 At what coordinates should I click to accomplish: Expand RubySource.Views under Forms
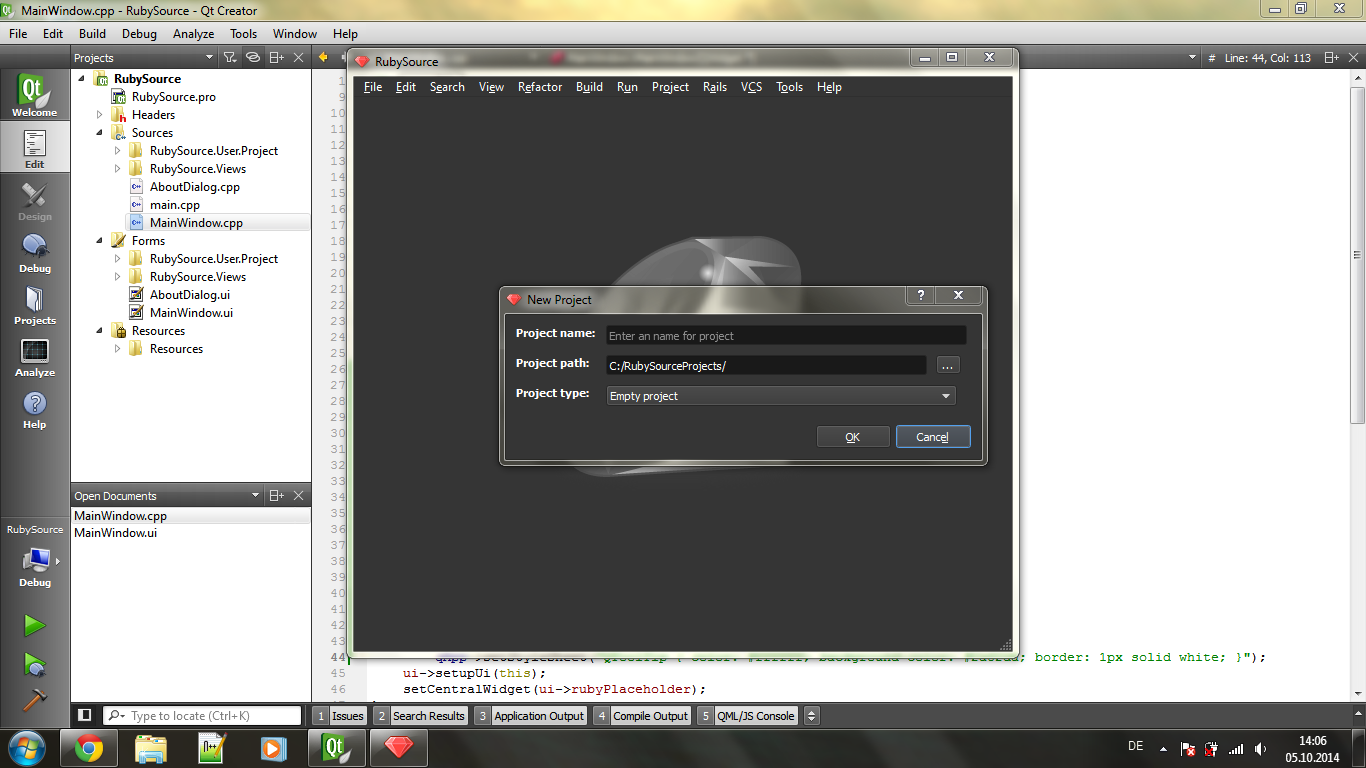pyautogui.click(x=117, y=277)
